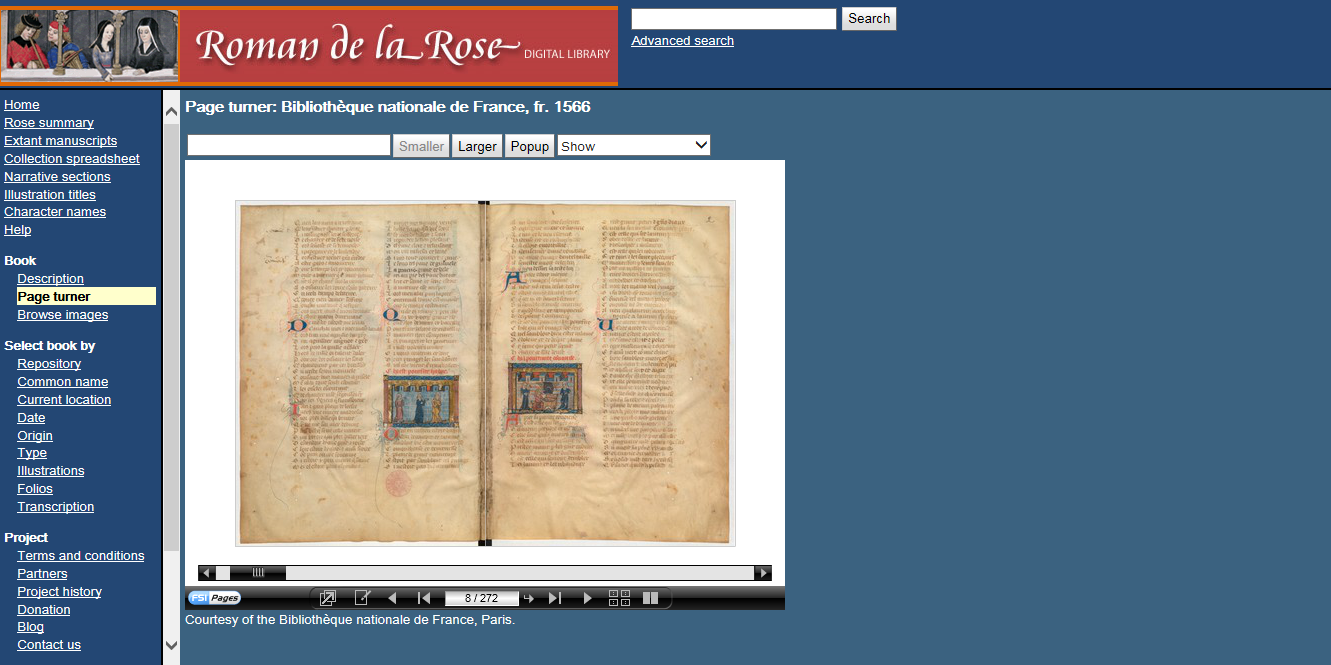Click the left manuscript page
This screenshot has width=1331, height=665.
(360, 373)
